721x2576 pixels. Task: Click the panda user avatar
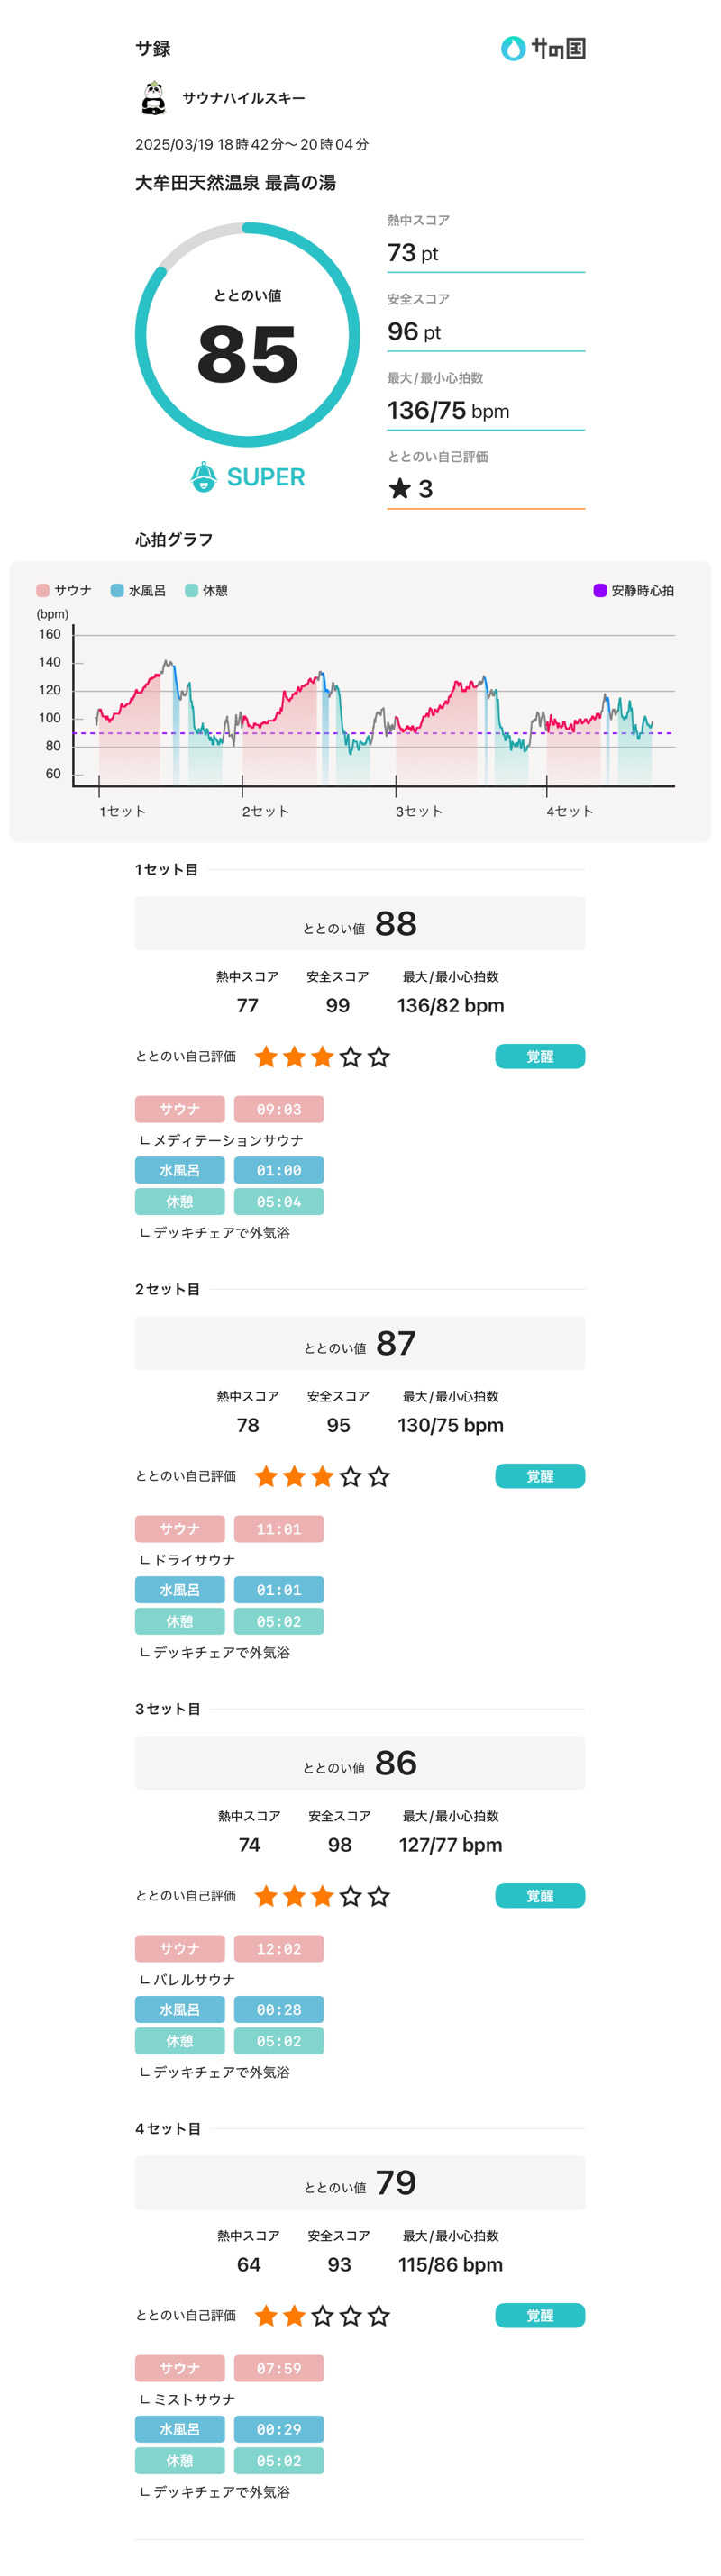(x=153, y=98)
